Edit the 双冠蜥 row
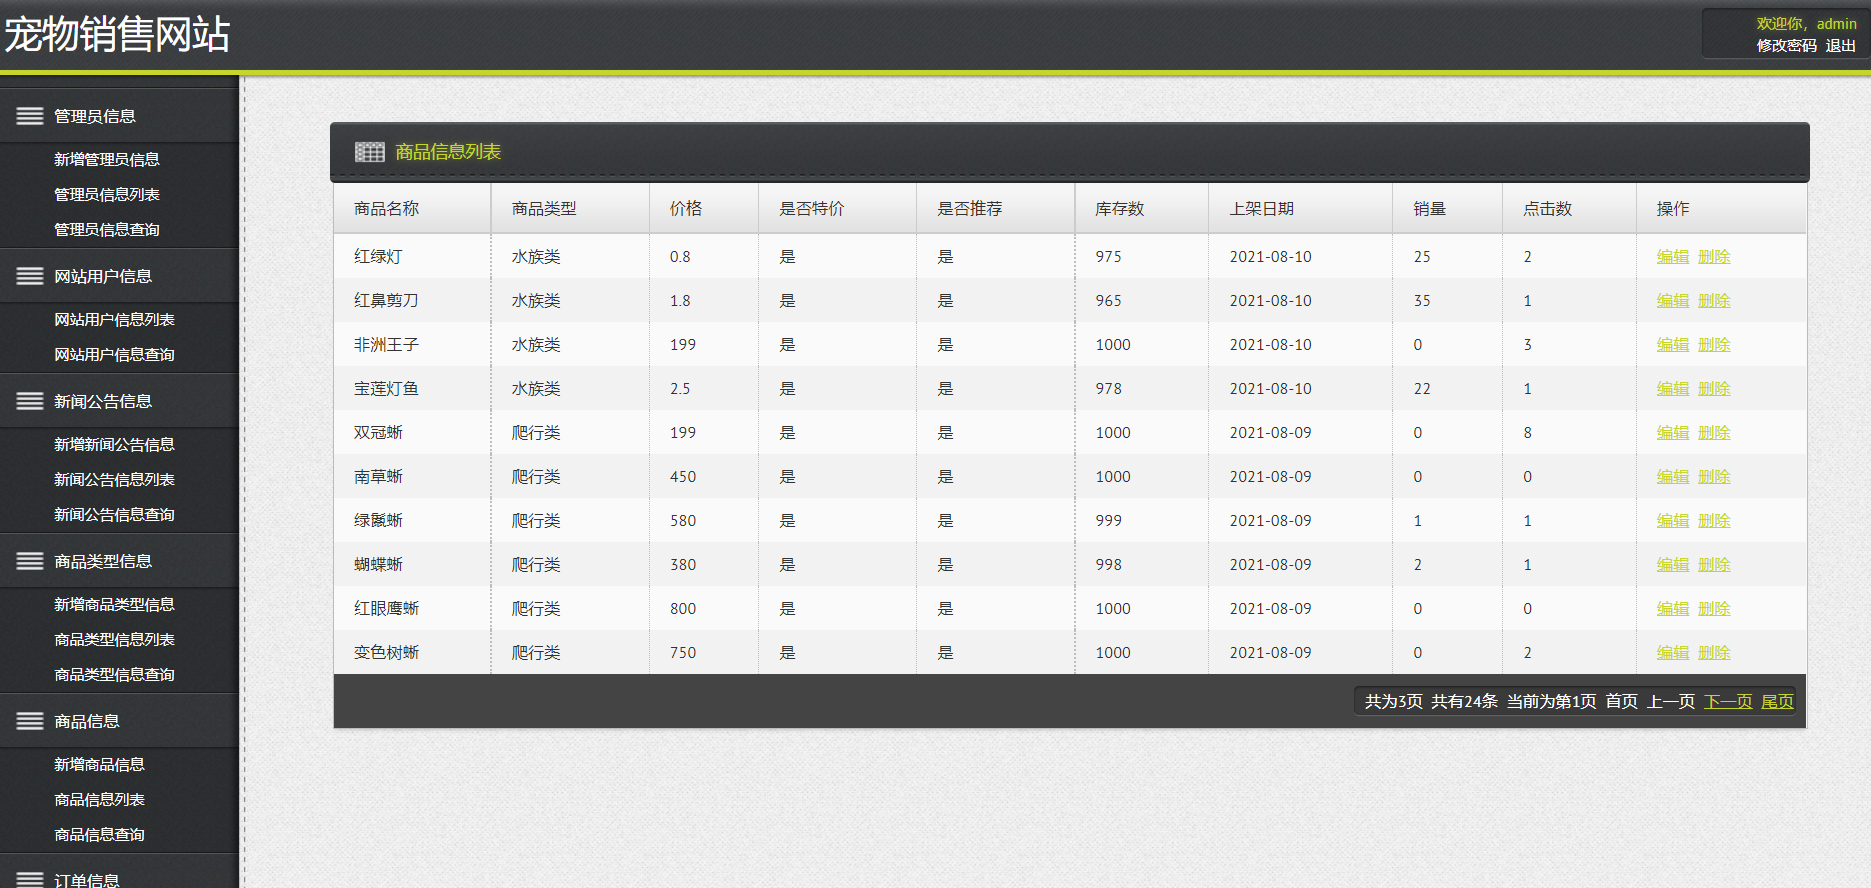The height and width of the screenshot is (888, 1871). point(1673,433)
